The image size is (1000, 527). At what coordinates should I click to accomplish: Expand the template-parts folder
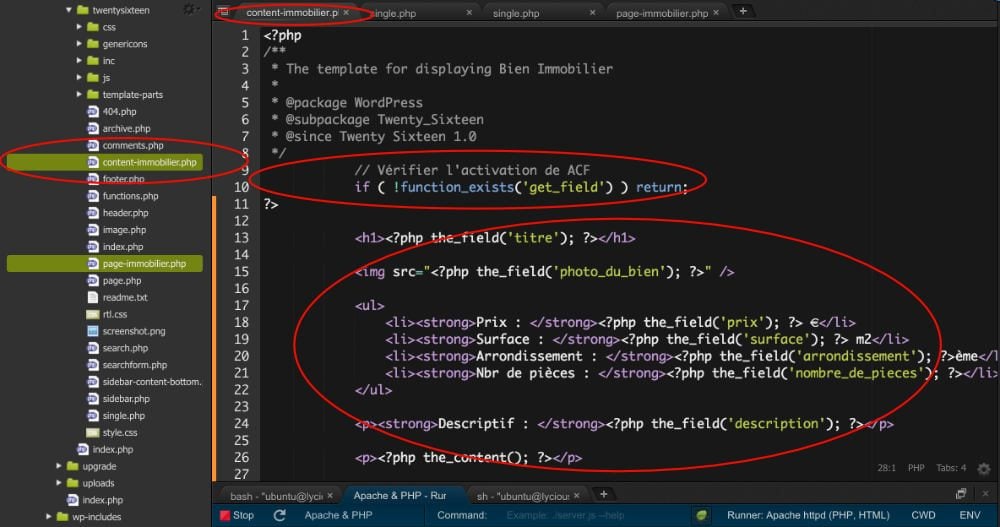[x=79, y=95]
